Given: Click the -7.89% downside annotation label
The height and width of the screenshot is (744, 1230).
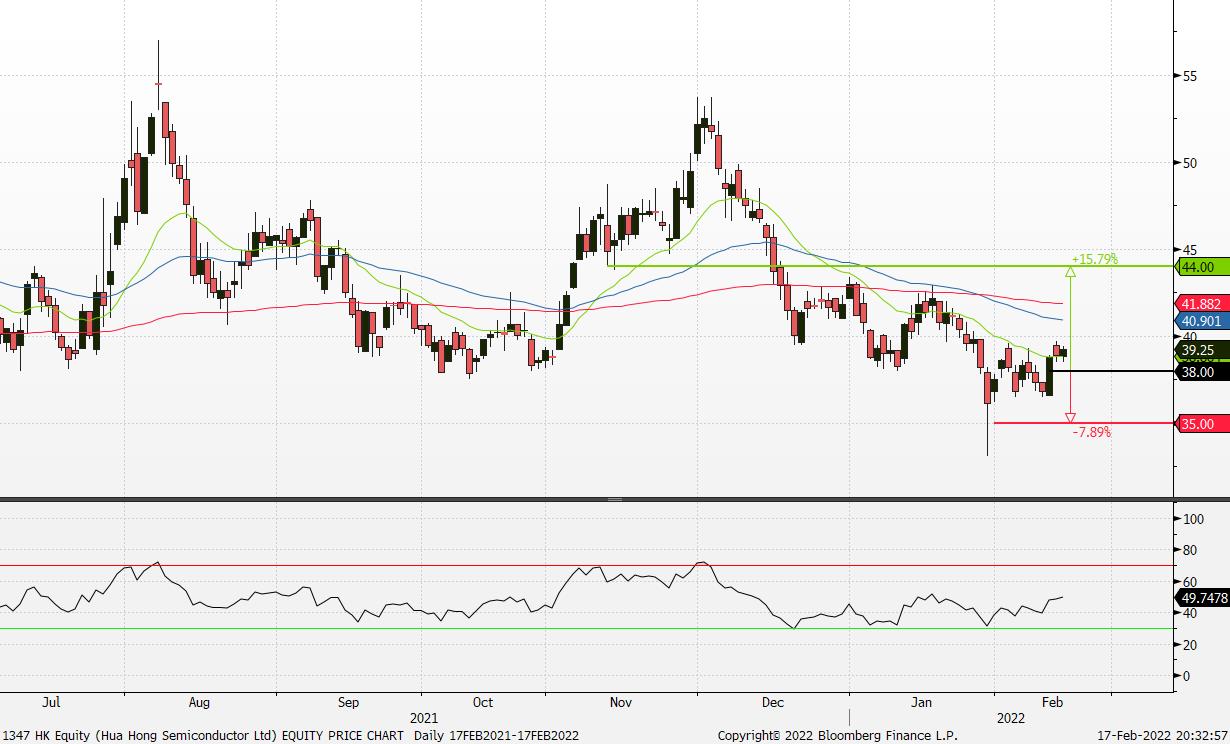Looking at the screenshot, I should pos(1091,432).
